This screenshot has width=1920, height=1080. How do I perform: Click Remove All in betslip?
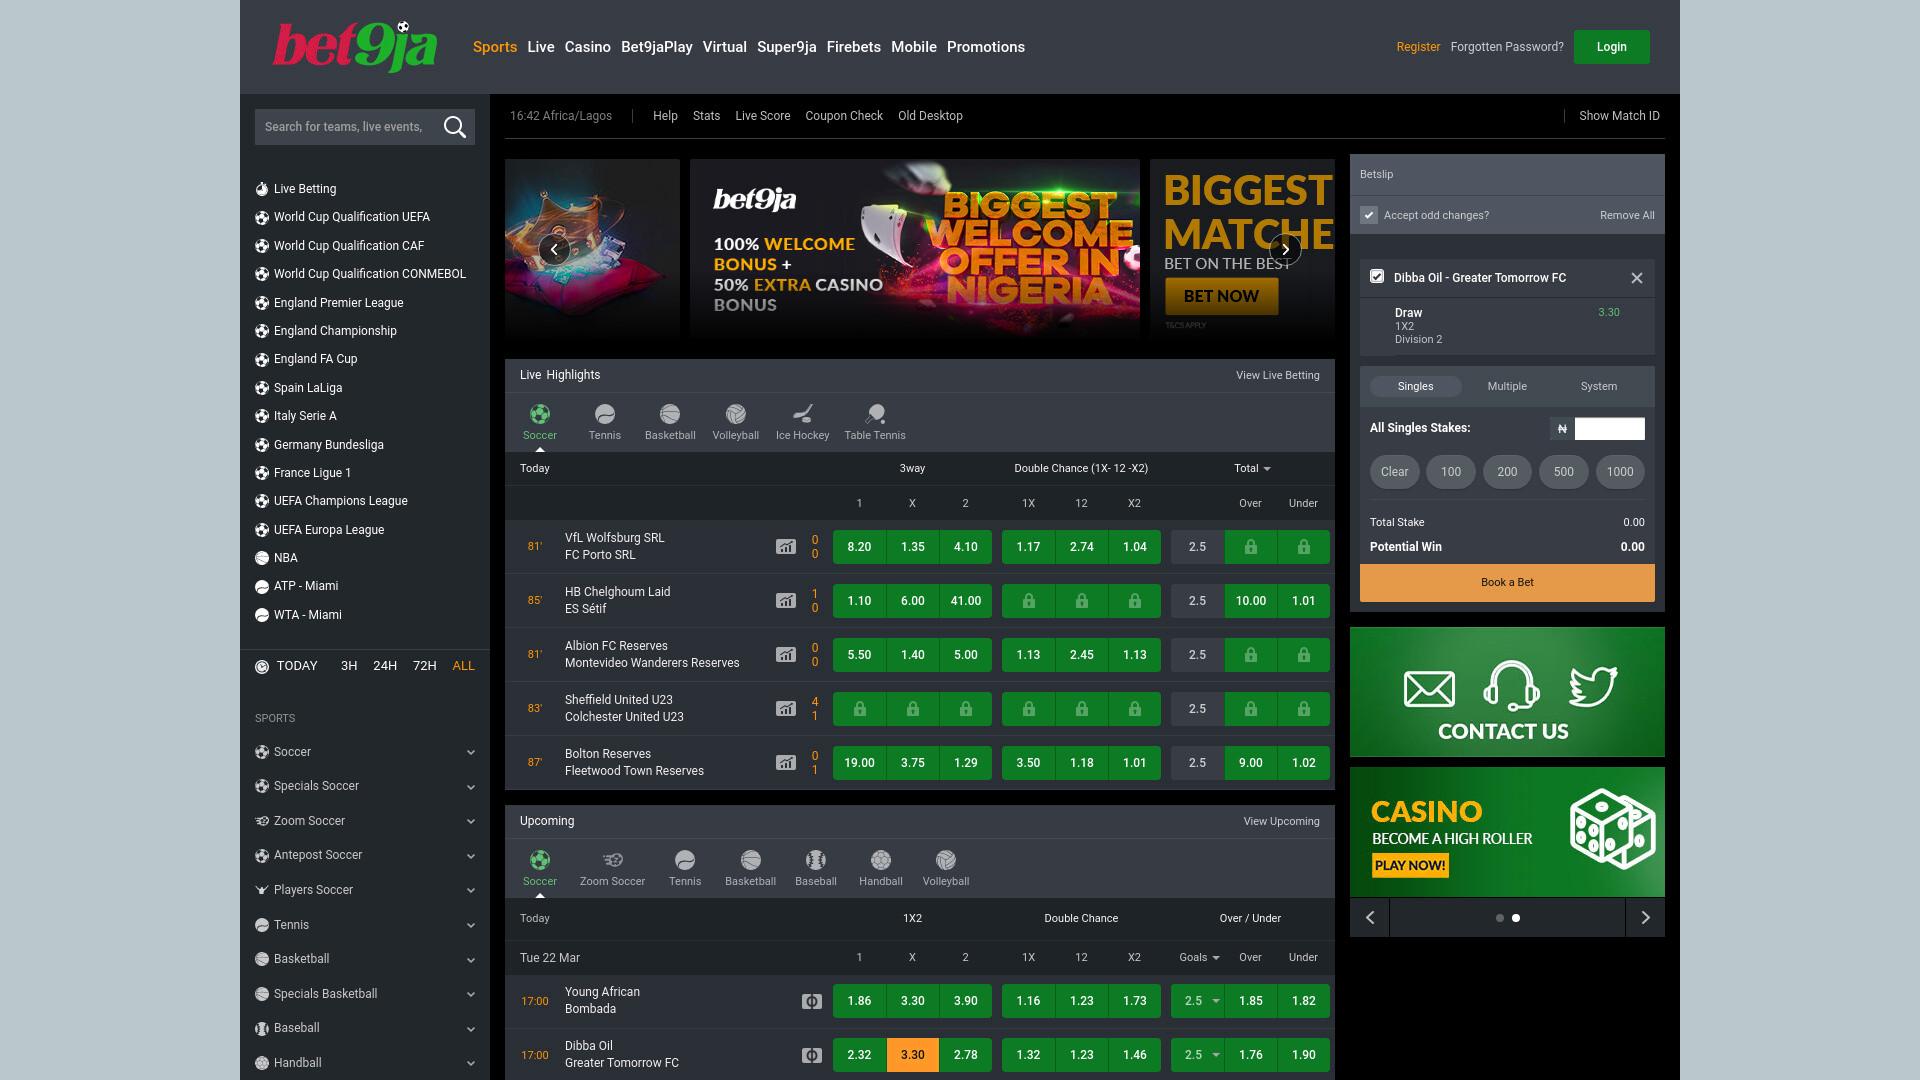pos(1627,215)
